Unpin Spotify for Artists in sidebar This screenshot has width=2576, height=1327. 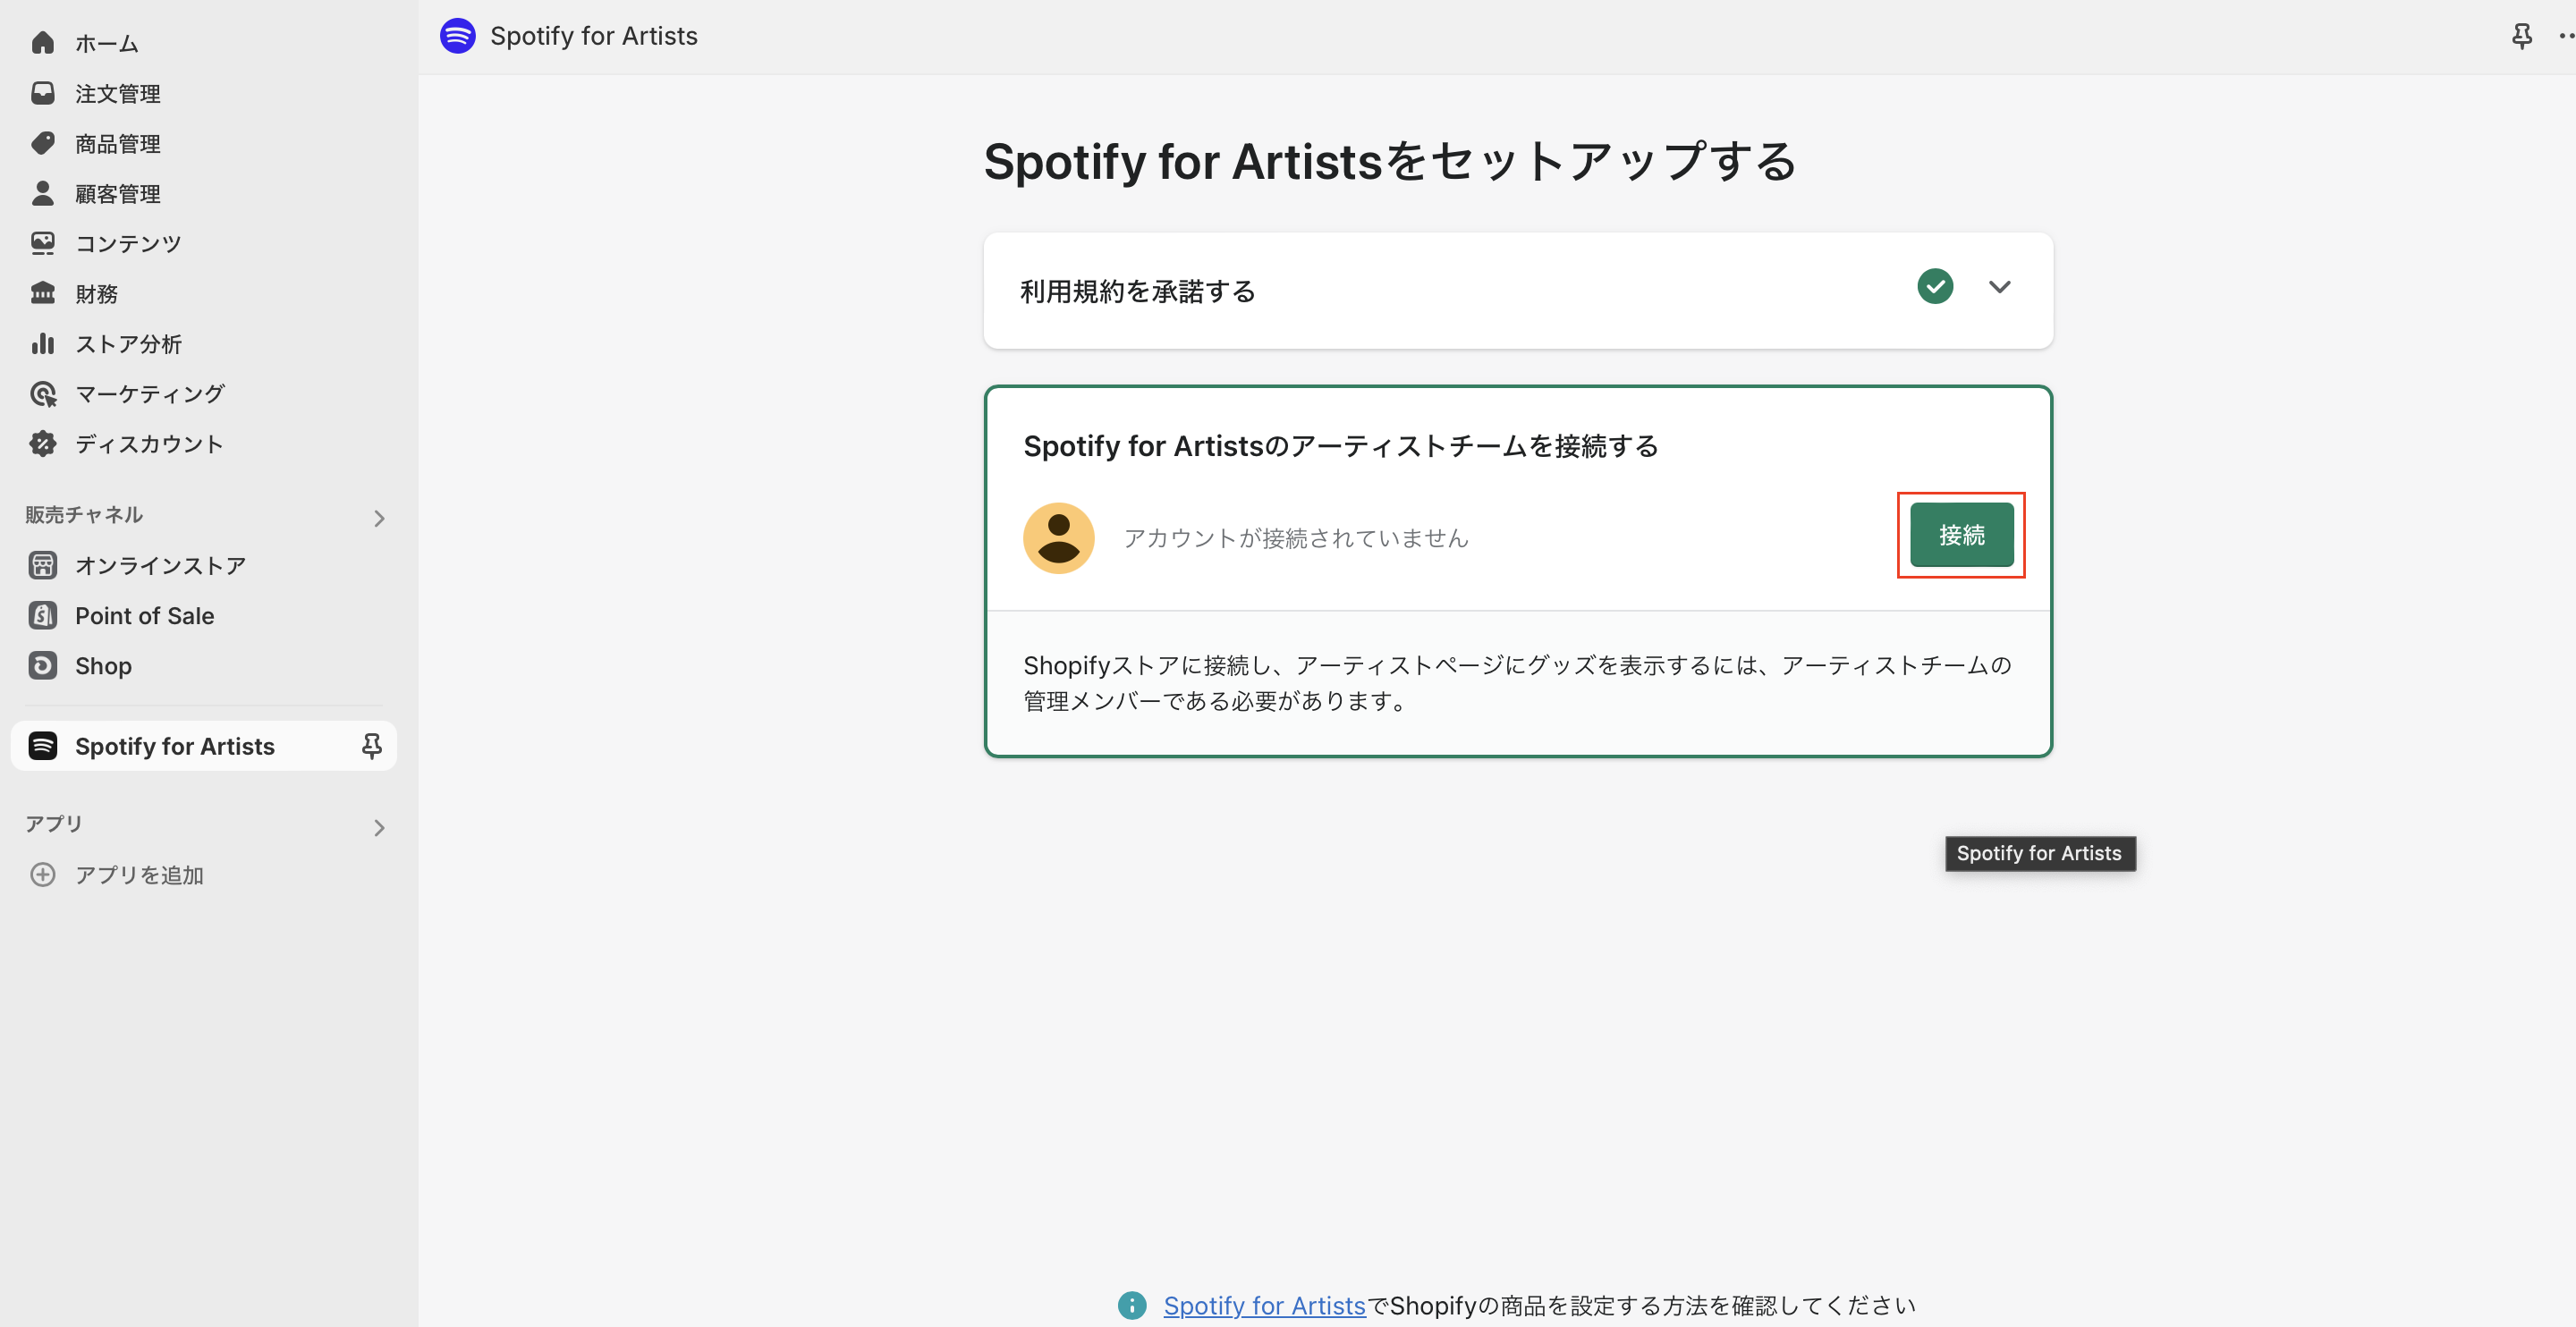[x=371, y=746]
